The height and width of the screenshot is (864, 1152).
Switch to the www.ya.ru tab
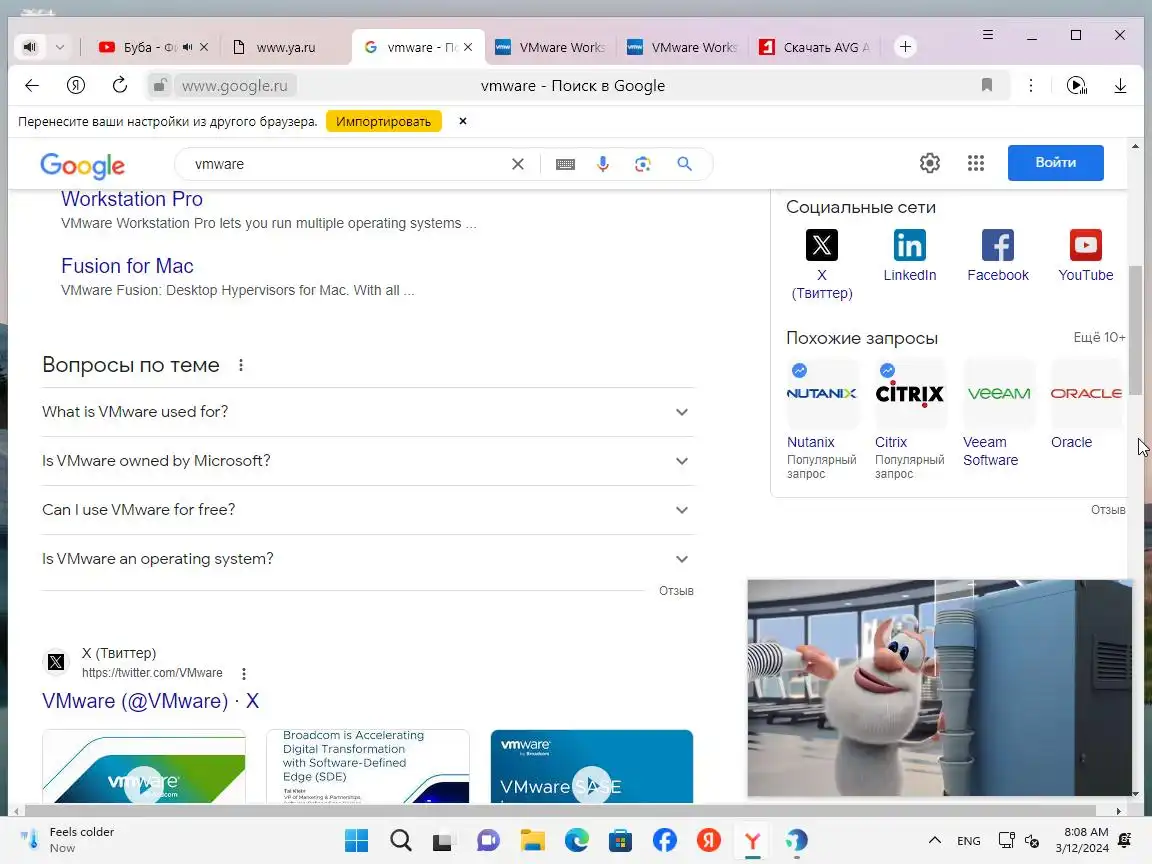(283, 47)
